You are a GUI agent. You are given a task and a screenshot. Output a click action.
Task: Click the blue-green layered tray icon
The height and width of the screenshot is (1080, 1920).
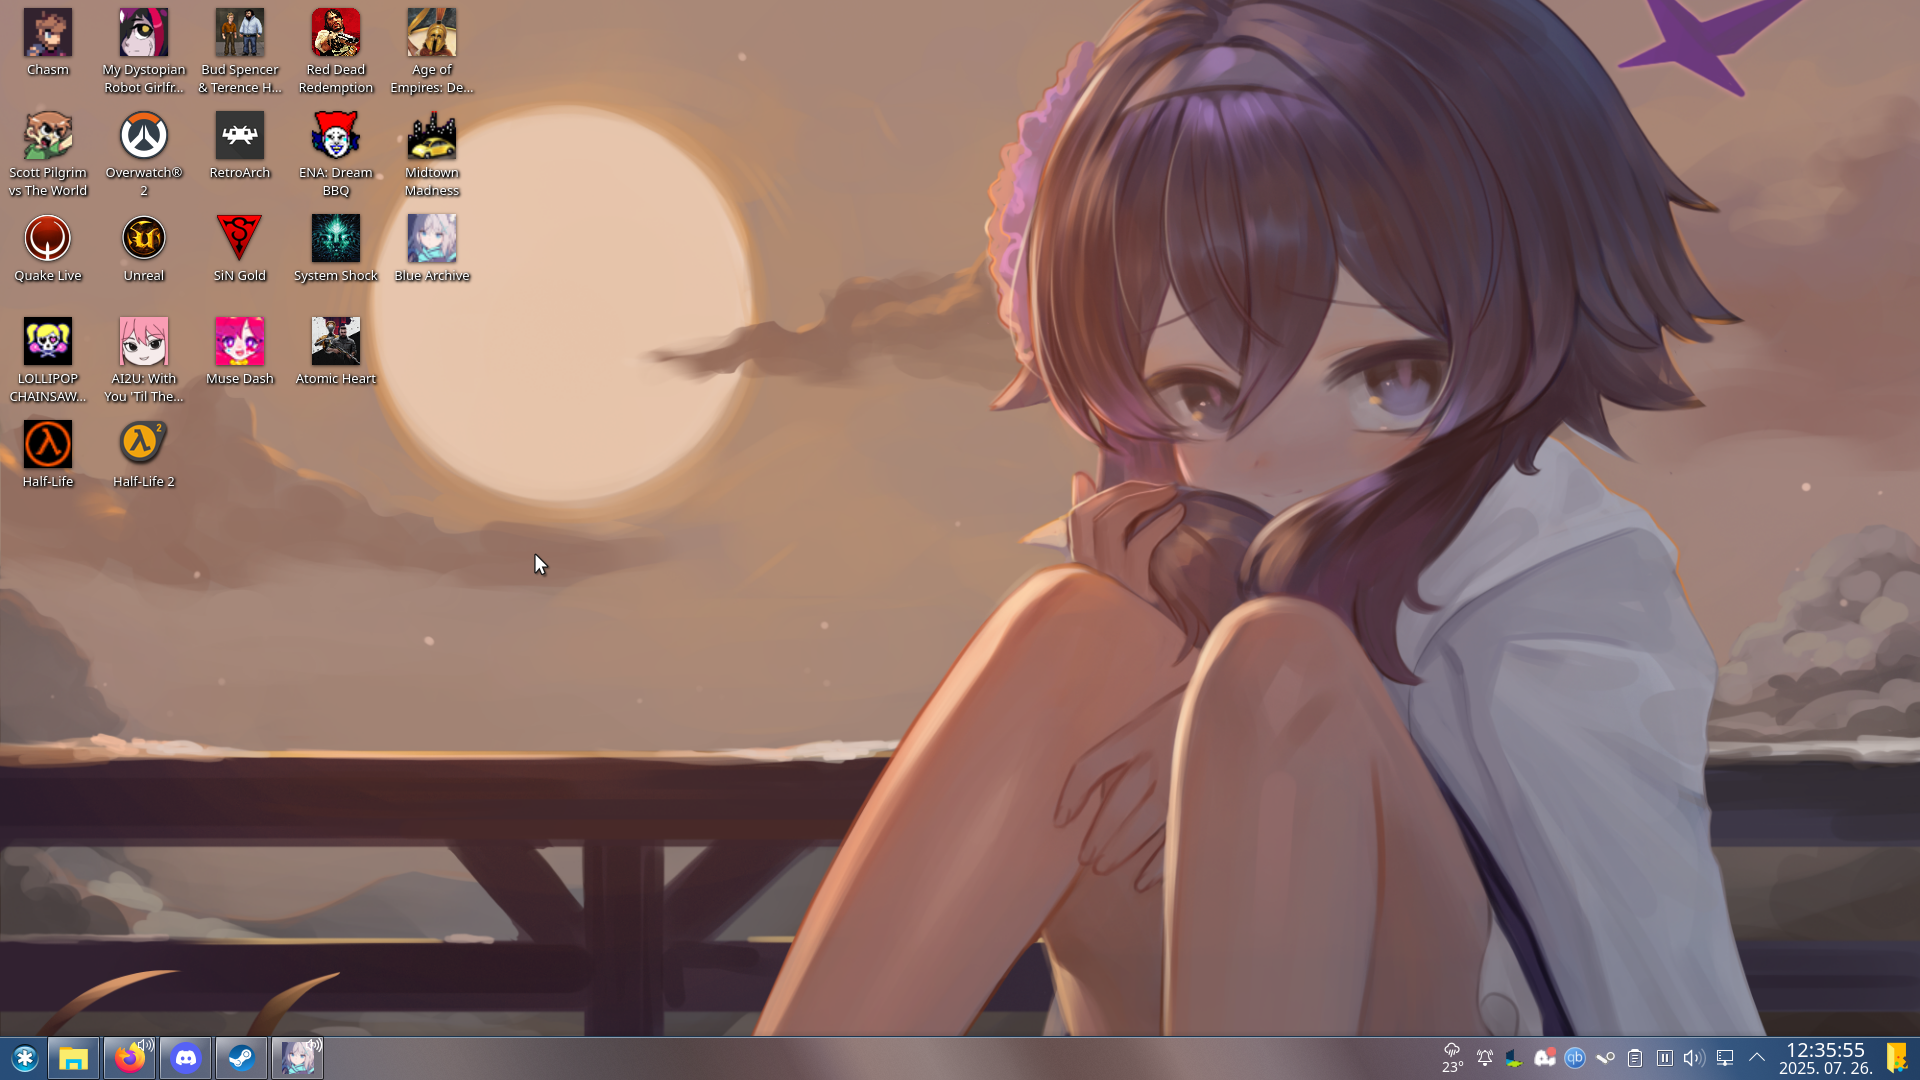(1514, 1058)
